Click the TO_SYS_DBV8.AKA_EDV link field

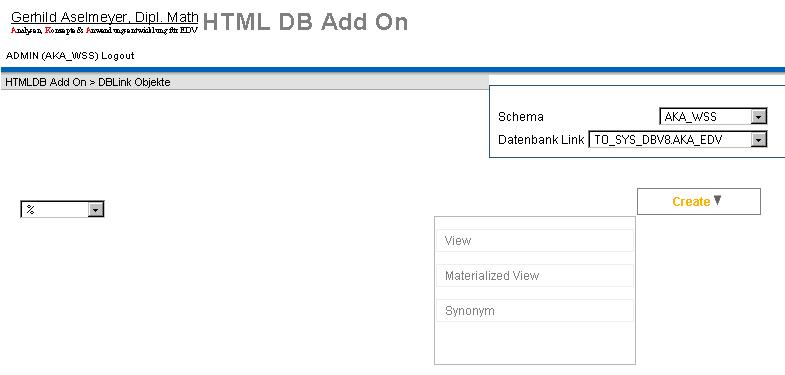pyautogui.click(x=677, y=140)
